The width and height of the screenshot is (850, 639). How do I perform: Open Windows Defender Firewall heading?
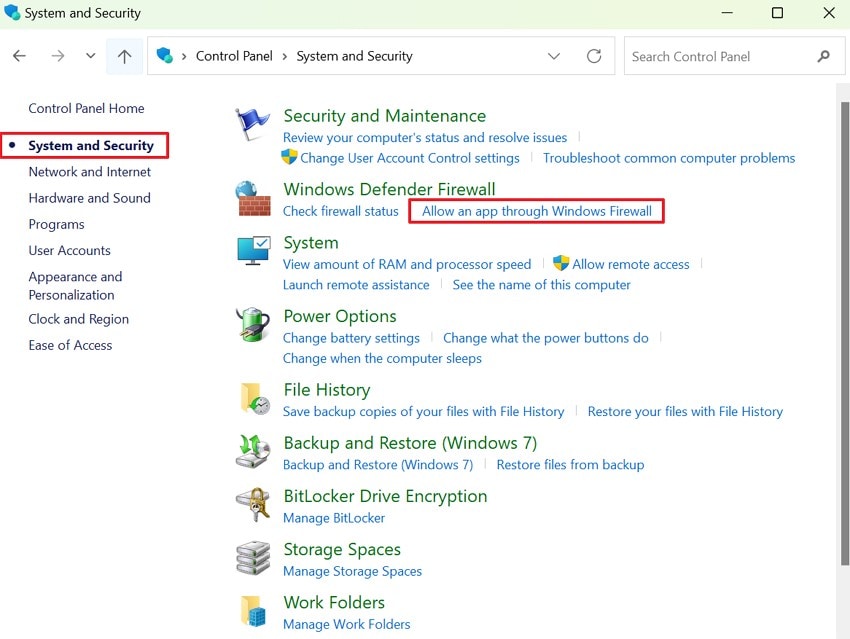click(x=389, y=189)
